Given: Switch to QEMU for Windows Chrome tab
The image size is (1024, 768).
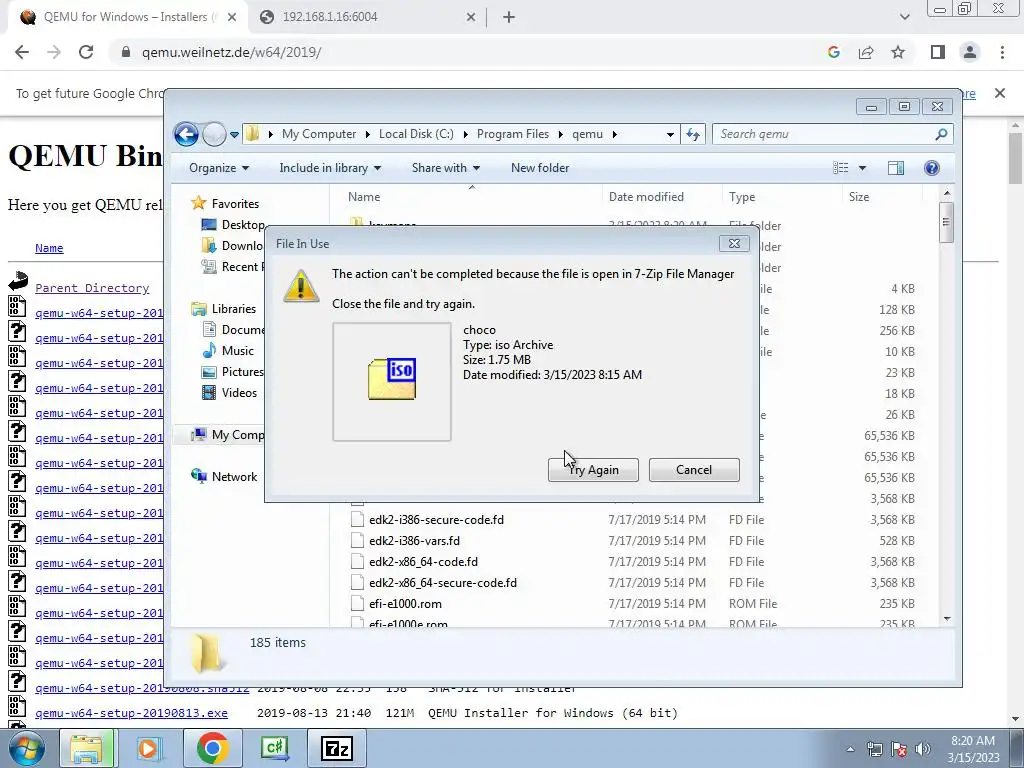Looking at the screenshot, I should (127, 17).
